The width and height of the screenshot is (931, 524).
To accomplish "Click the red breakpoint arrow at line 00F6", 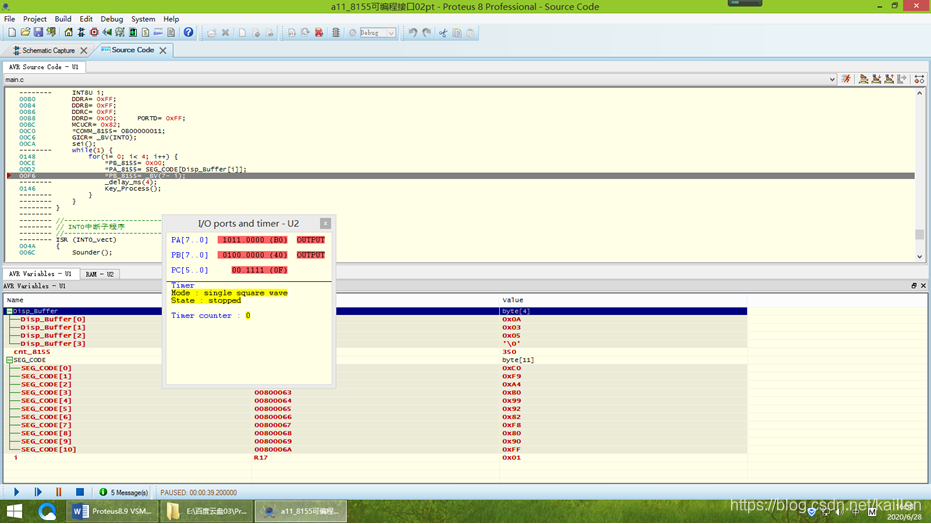I will coord(9,176).
